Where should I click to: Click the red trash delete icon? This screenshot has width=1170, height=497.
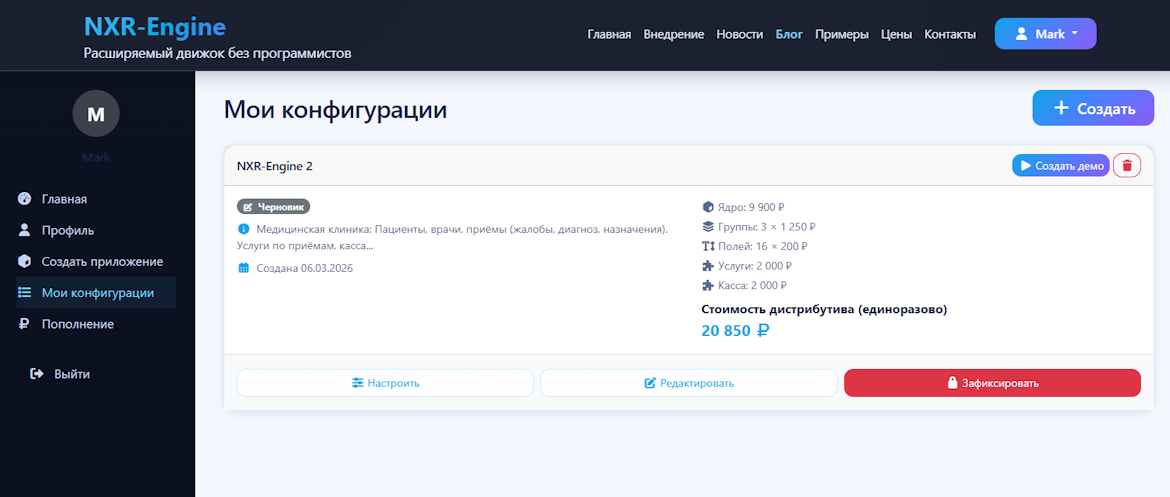point(1127,166)
